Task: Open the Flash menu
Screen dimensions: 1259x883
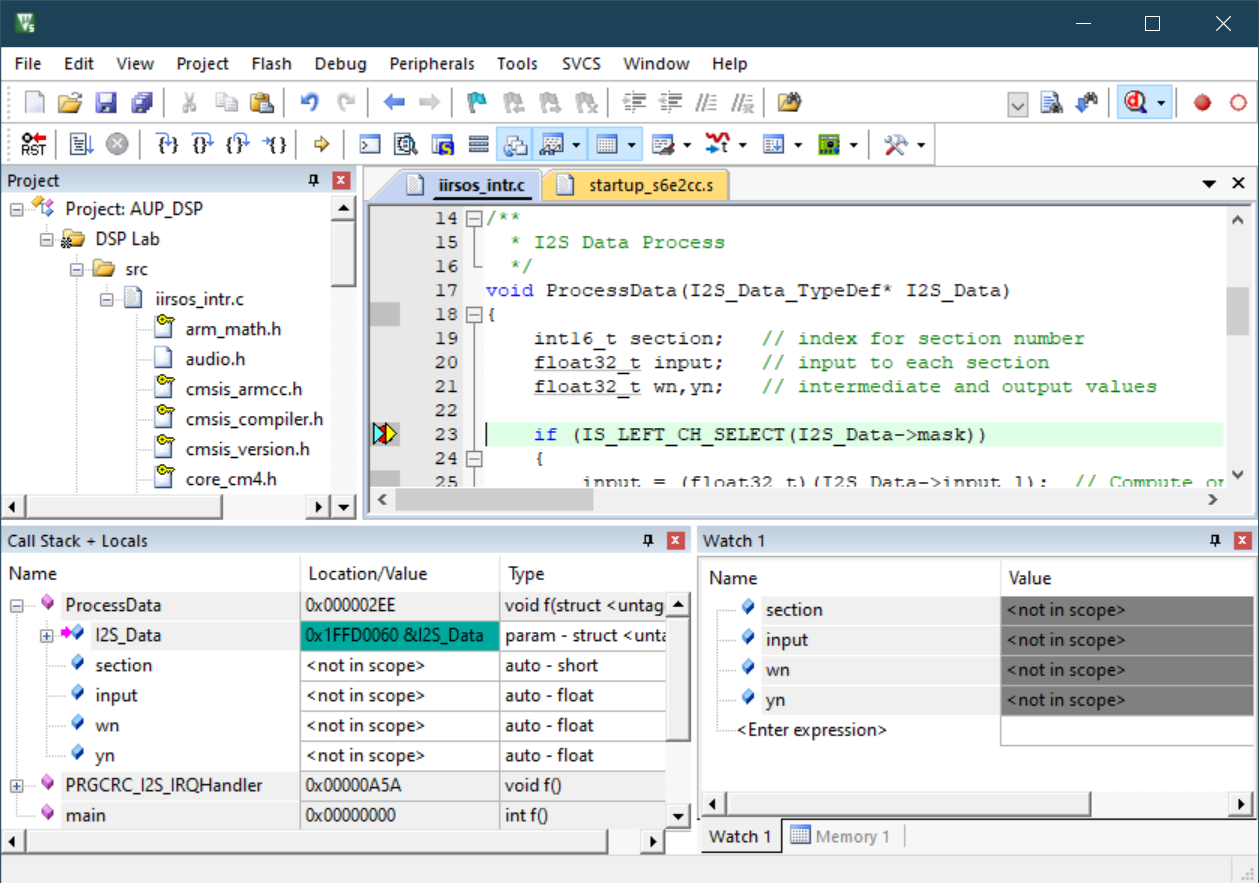Action: [271, 63]
